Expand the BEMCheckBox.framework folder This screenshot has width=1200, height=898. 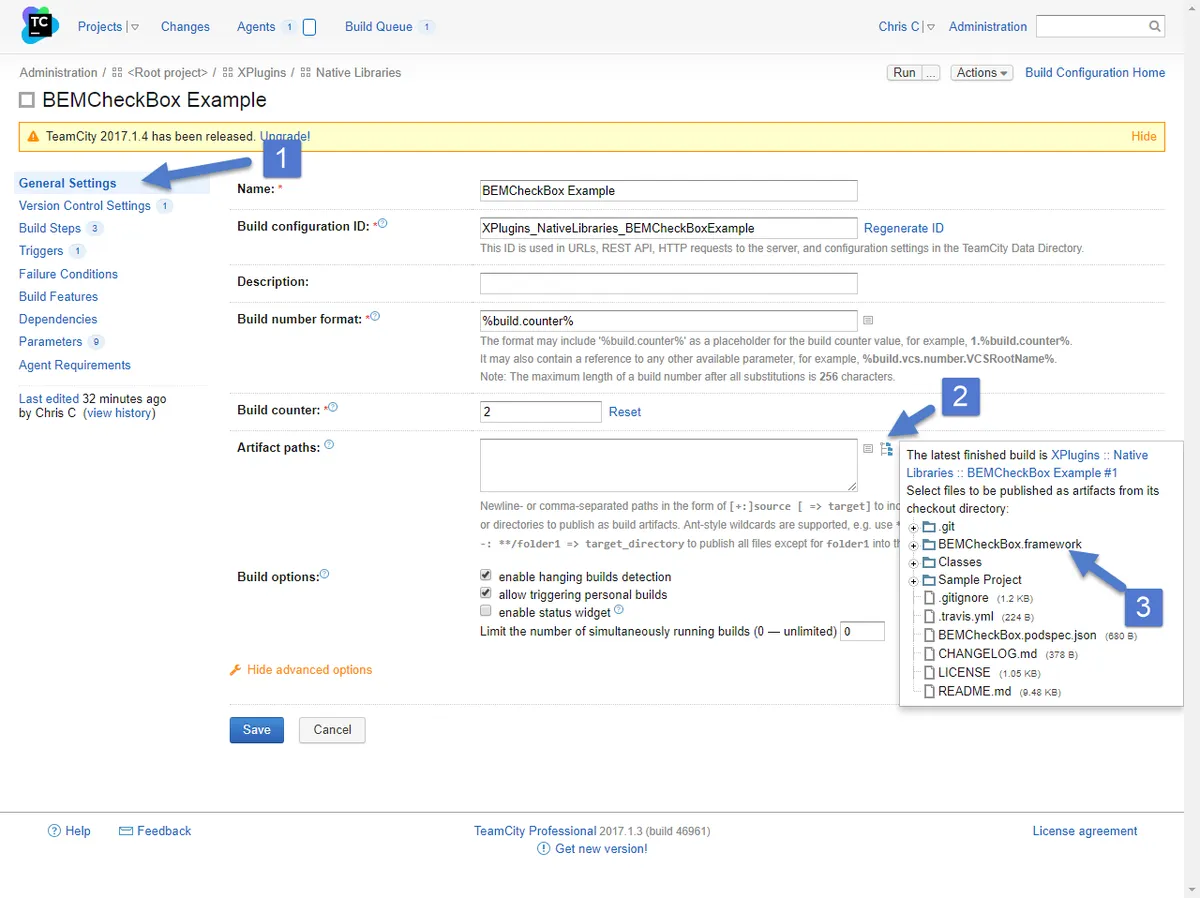913,545
